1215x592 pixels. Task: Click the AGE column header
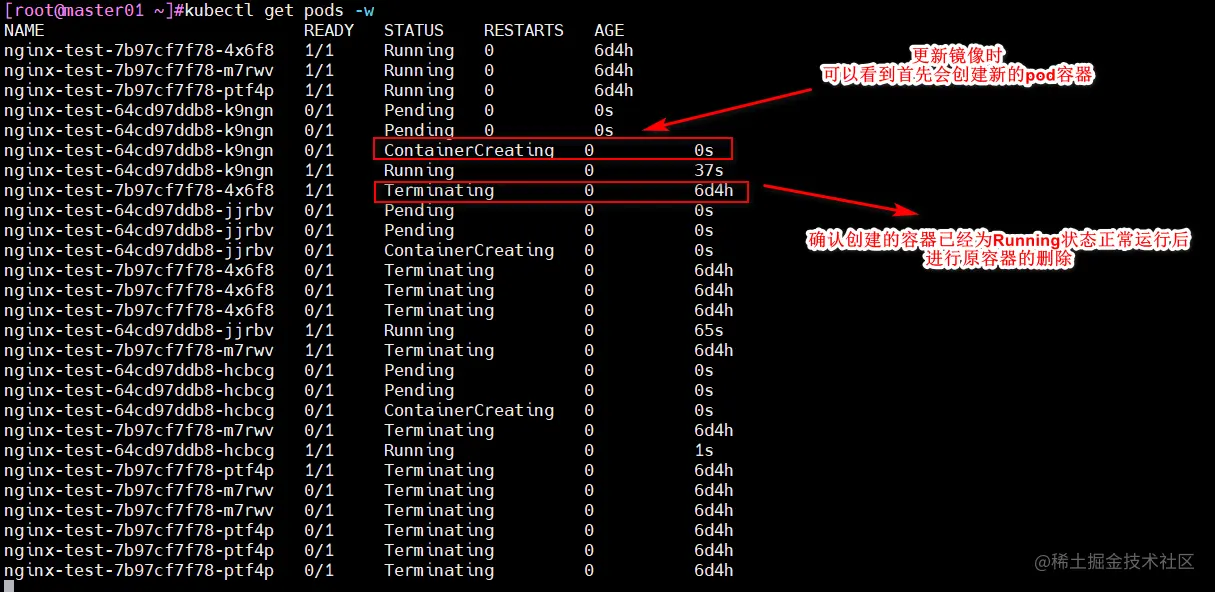pos(609,30)
